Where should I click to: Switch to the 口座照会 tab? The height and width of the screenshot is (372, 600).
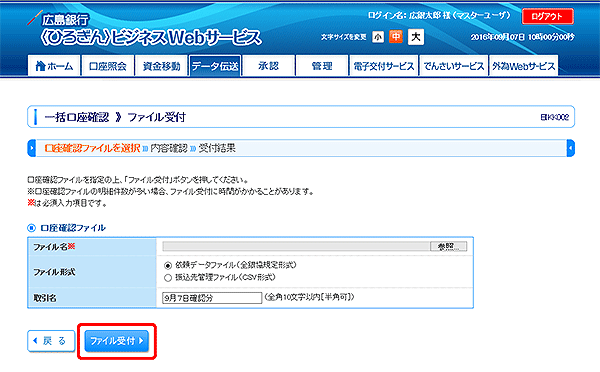(x=108, y=66)
